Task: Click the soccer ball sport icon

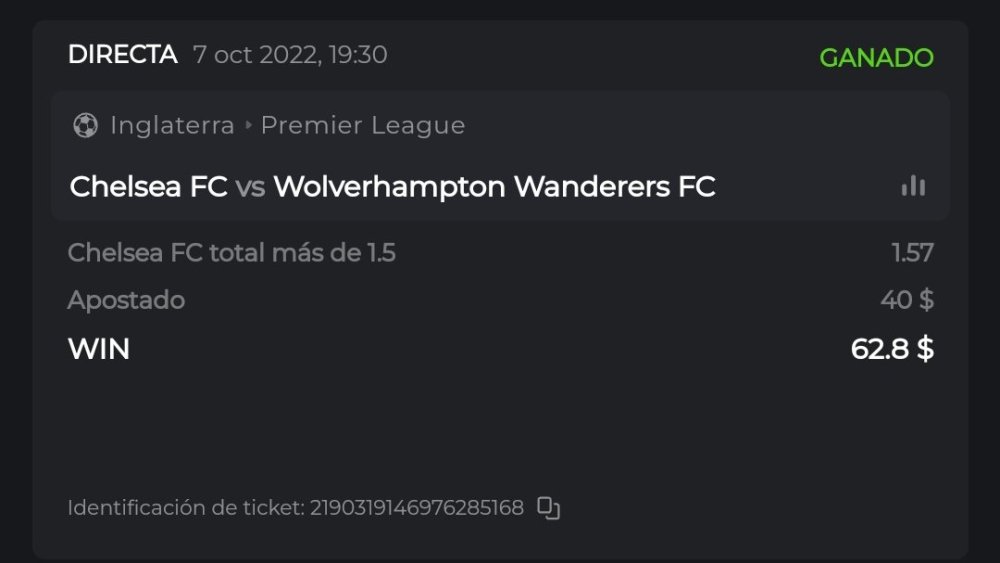Action: pyautogui.click(x=85, y=126)
